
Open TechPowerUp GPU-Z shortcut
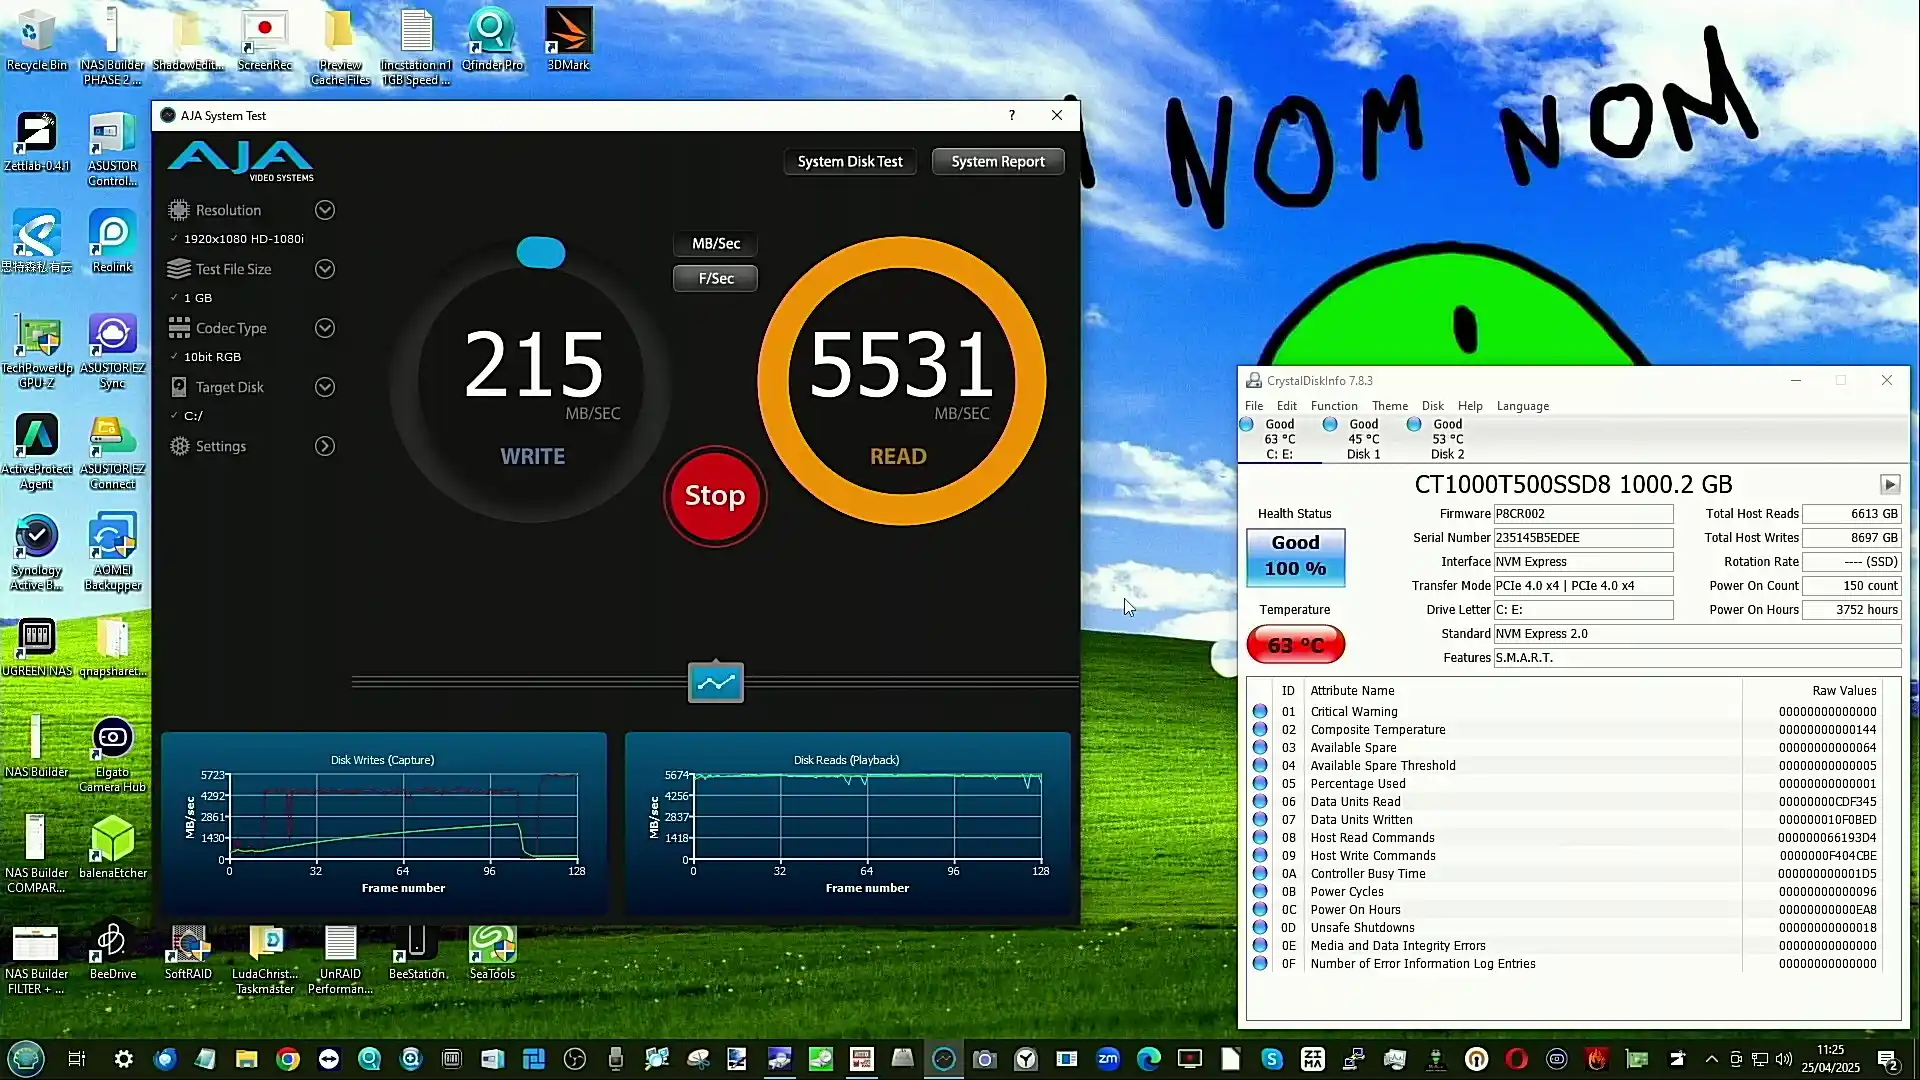pyautogui.click(x=37, y=351)
